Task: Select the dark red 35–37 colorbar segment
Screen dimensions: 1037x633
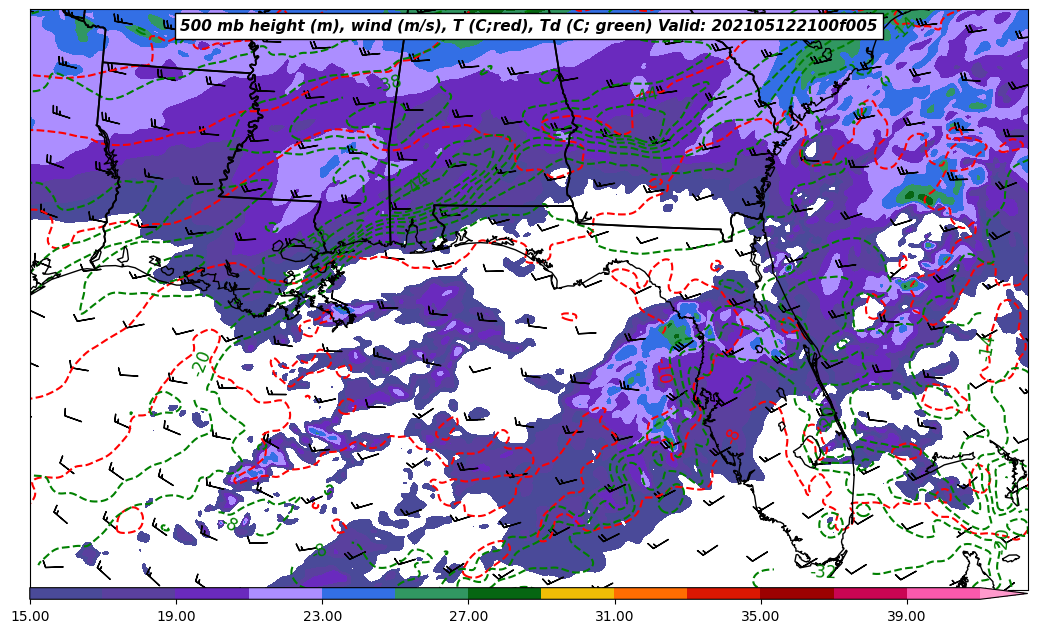Action: click(797, 593)
